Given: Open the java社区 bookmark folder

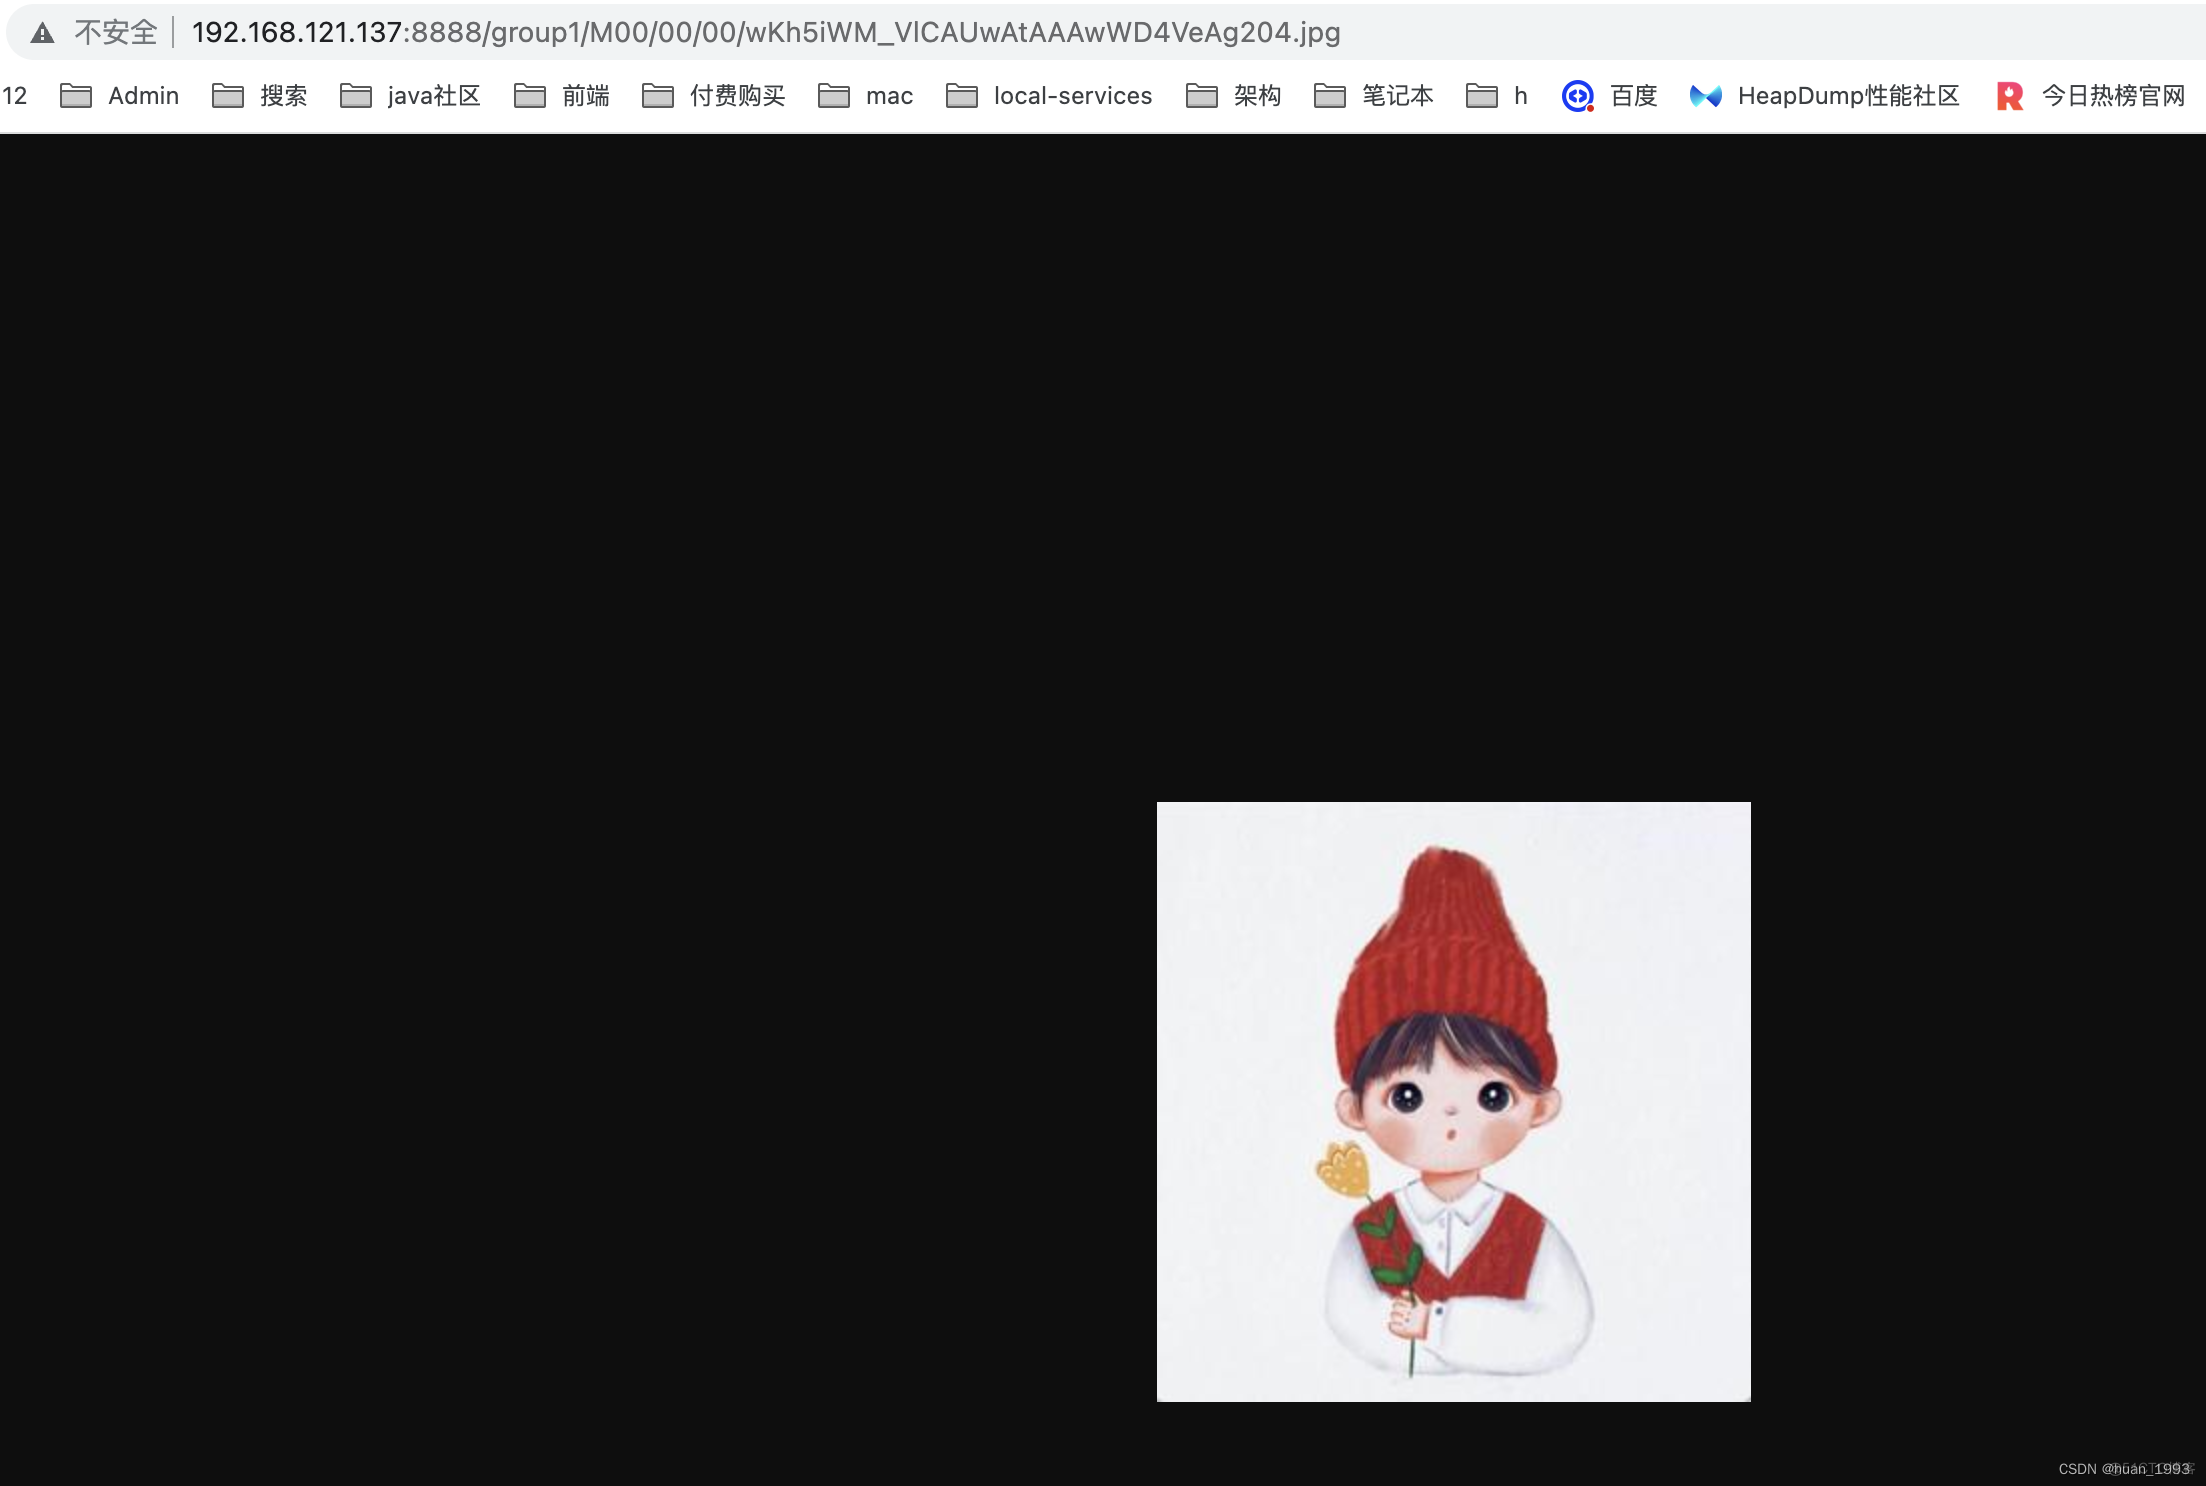Looking at the screenshot, I should click(411, 96).
